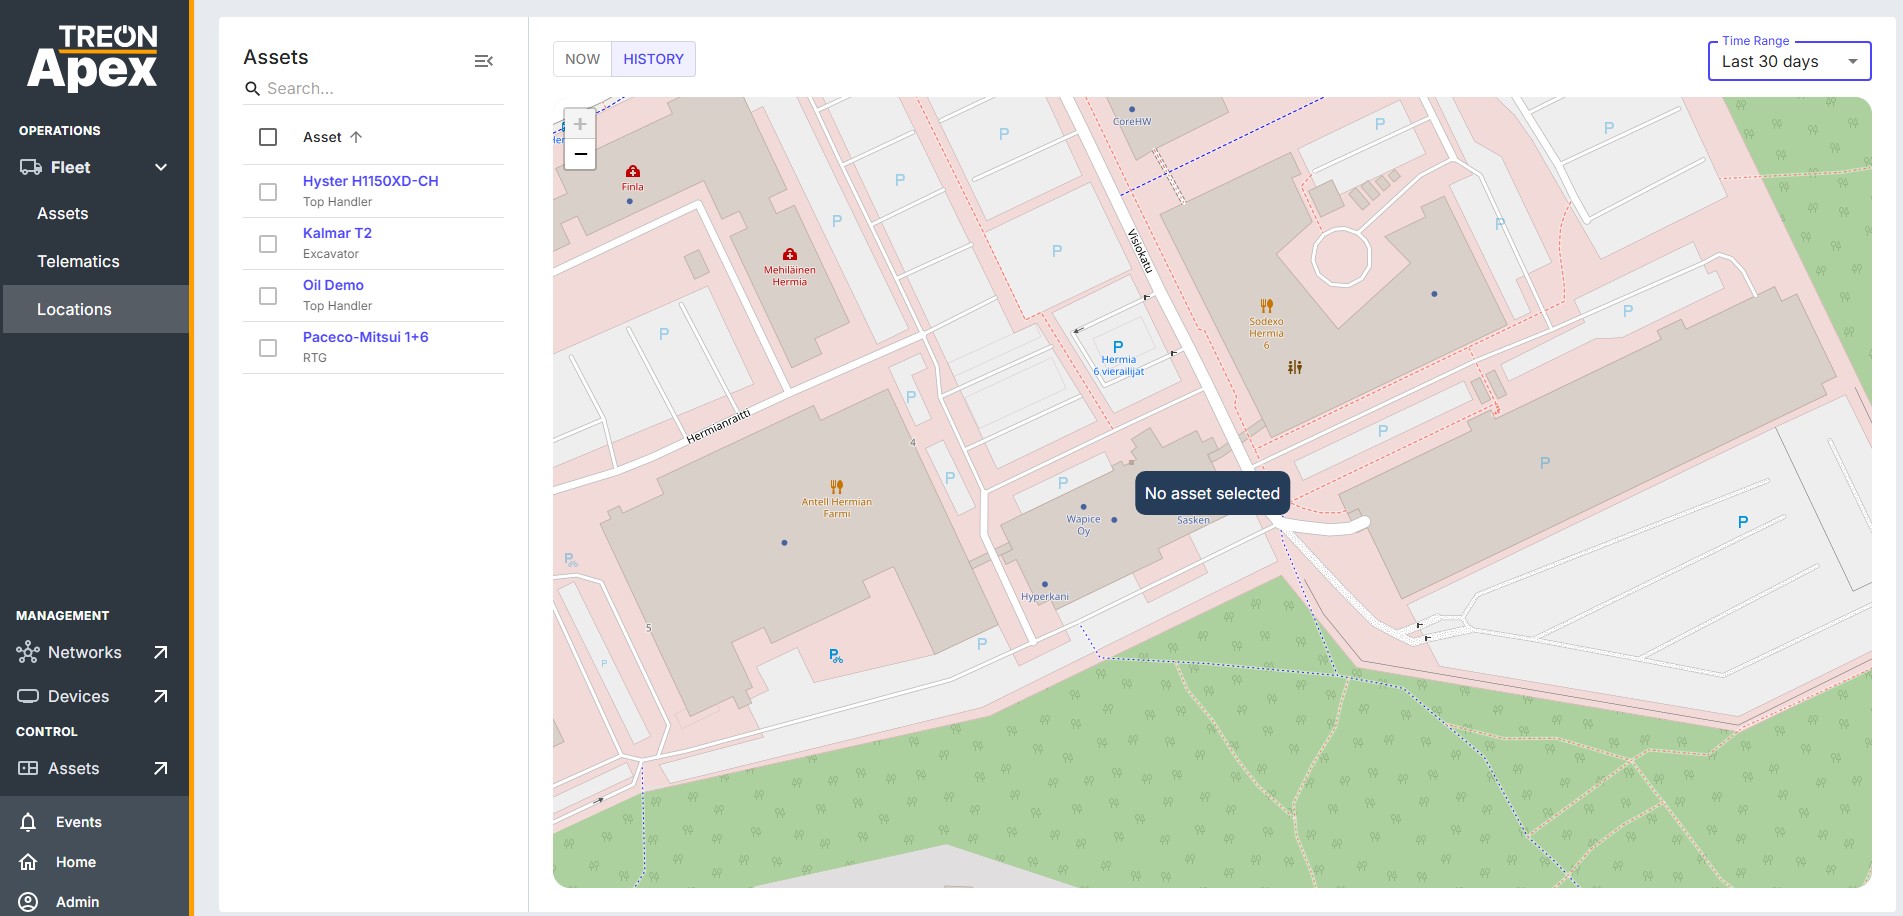Open Networks management
Screen dimensions: 1903x916
84,652
